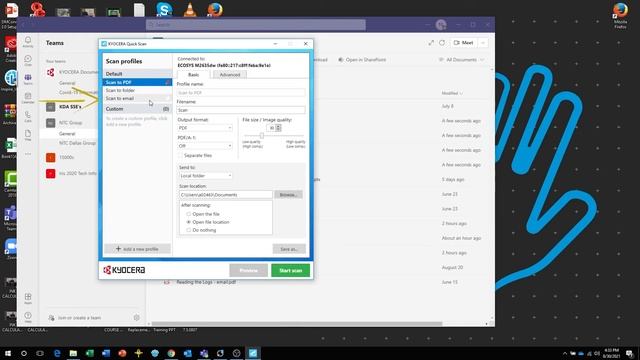Click the Filename input field
The height and width of the screenshot is (360, 640).
coord(241,110)
